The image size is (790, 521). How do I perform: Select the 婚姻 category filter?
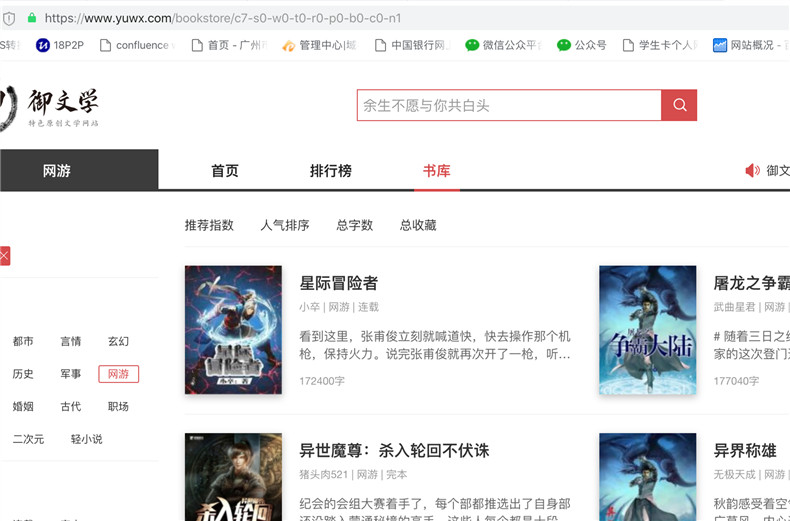23,407
